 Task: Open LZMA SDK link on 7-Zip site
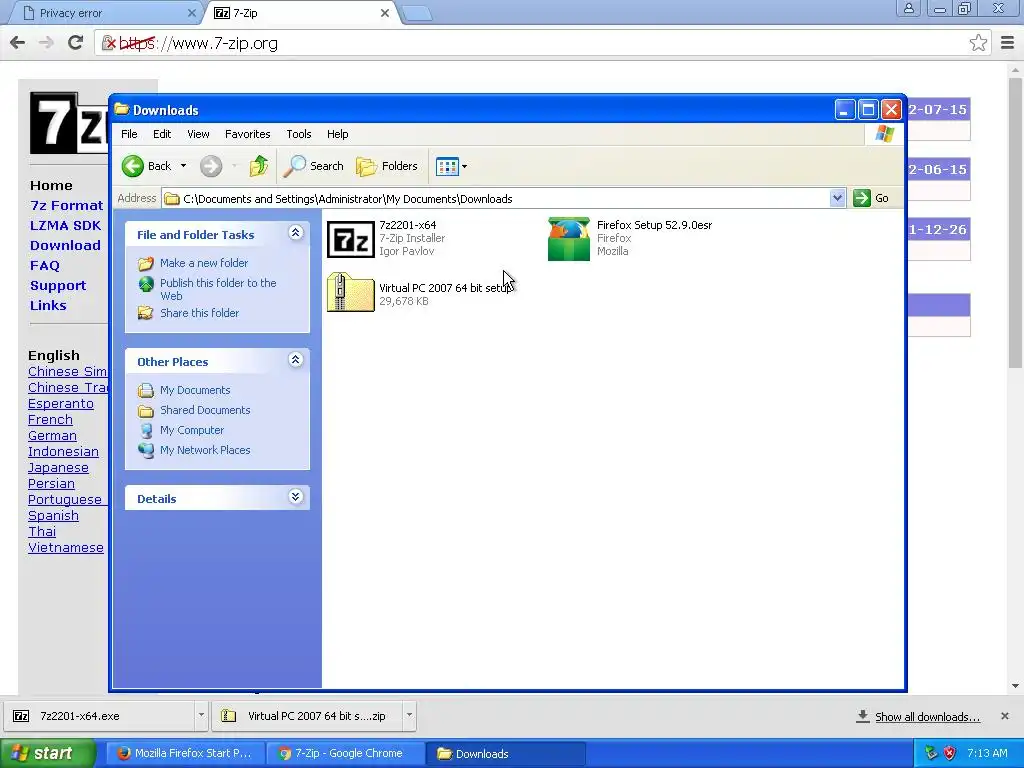(x=65, y=225)
